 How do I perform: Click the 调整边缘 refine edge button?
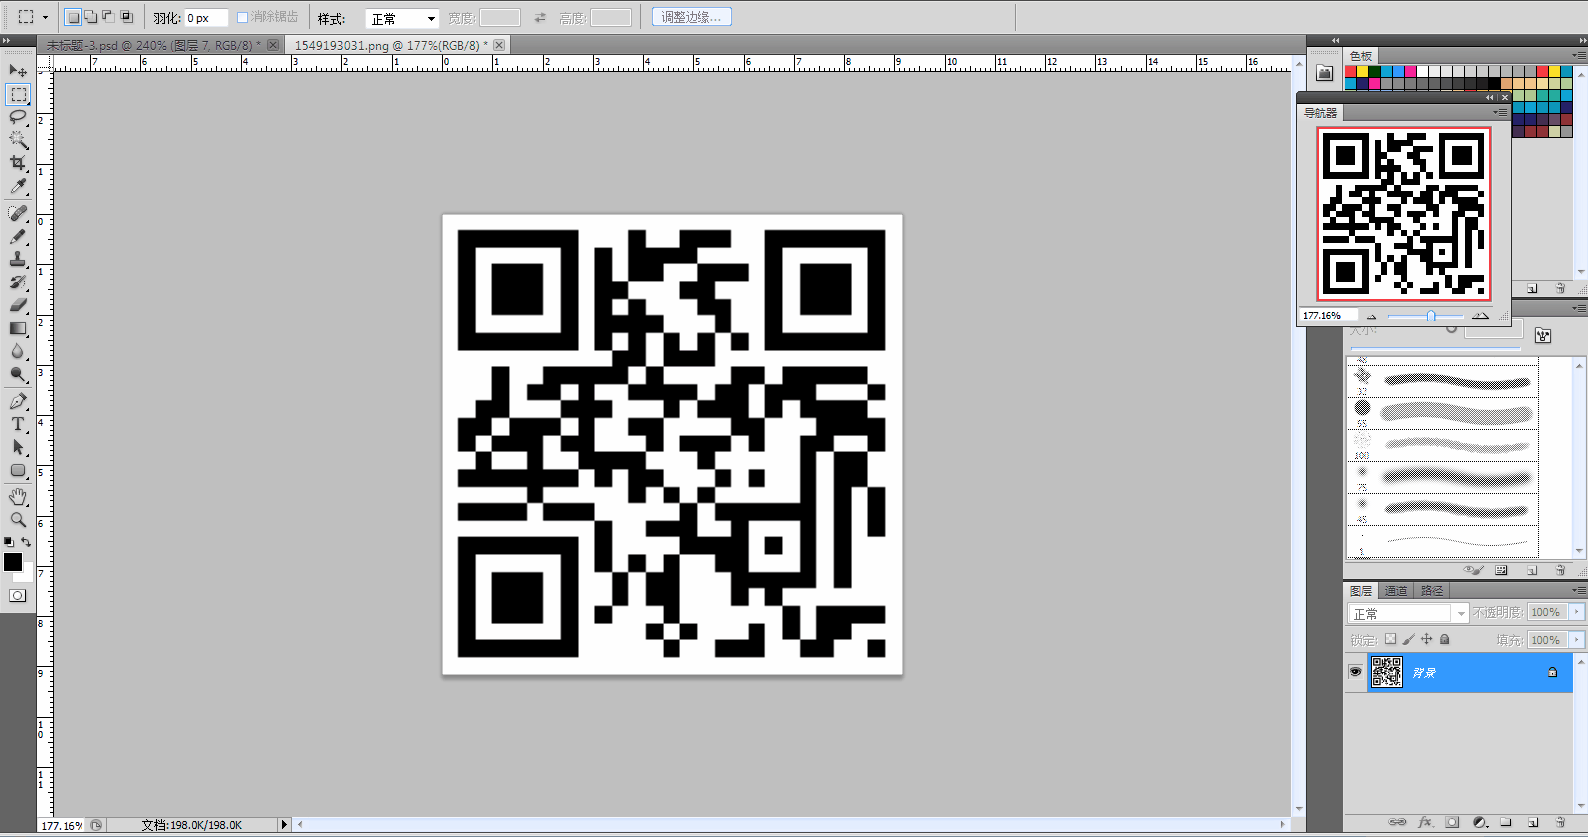point(691,17)
